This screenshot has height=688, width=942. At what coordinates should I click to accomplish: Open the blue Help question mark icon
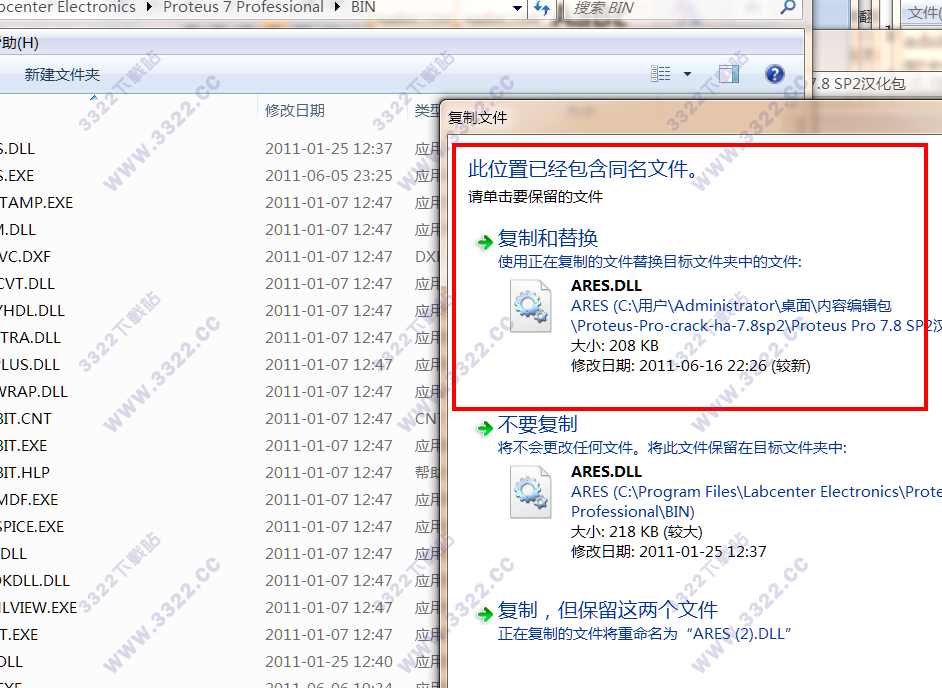click(774, 74)
